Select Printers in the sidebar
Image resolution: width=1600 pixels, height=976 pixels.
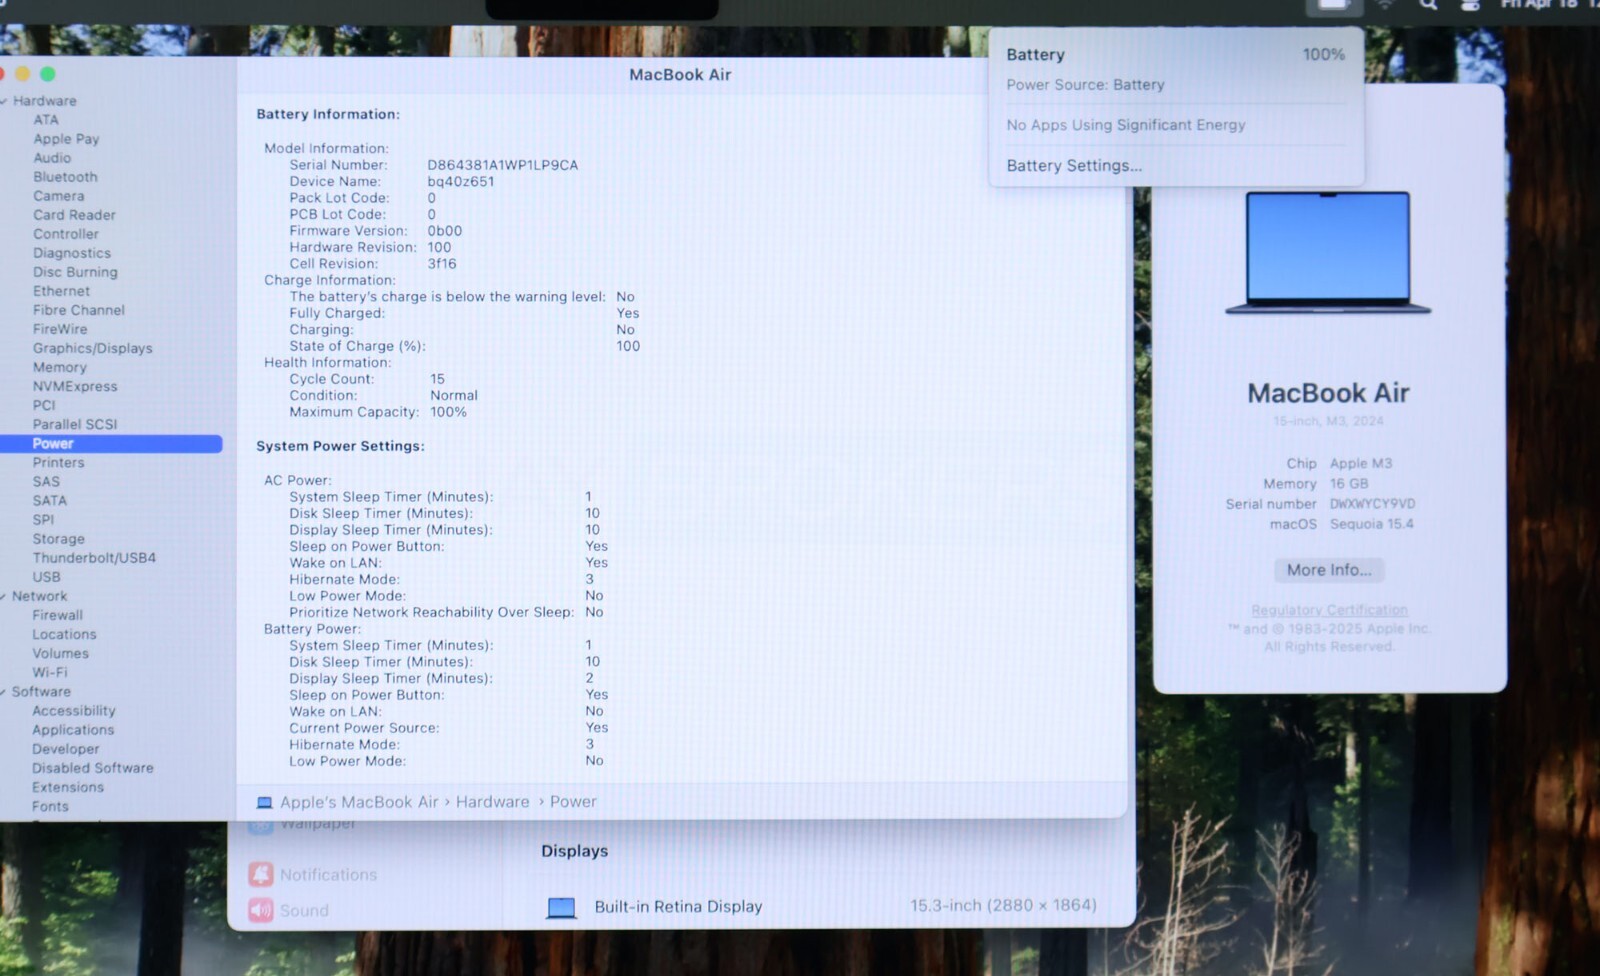tap(58, 463)
